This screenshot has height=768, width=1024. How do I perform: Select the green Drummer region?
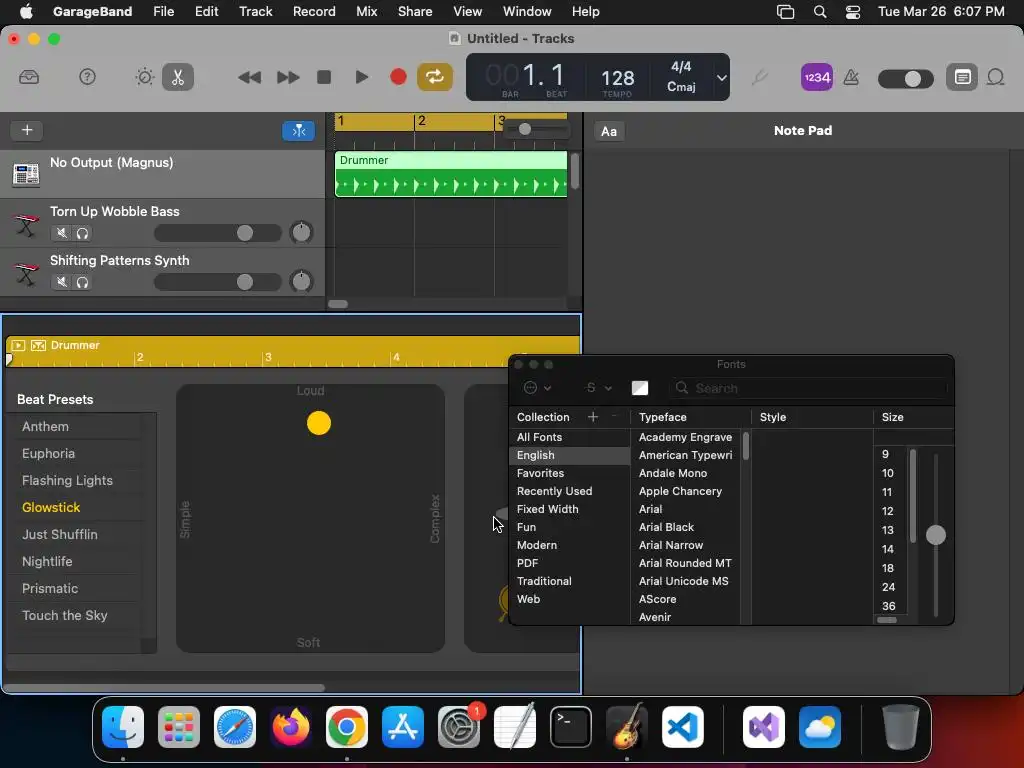tap(451, 174)
